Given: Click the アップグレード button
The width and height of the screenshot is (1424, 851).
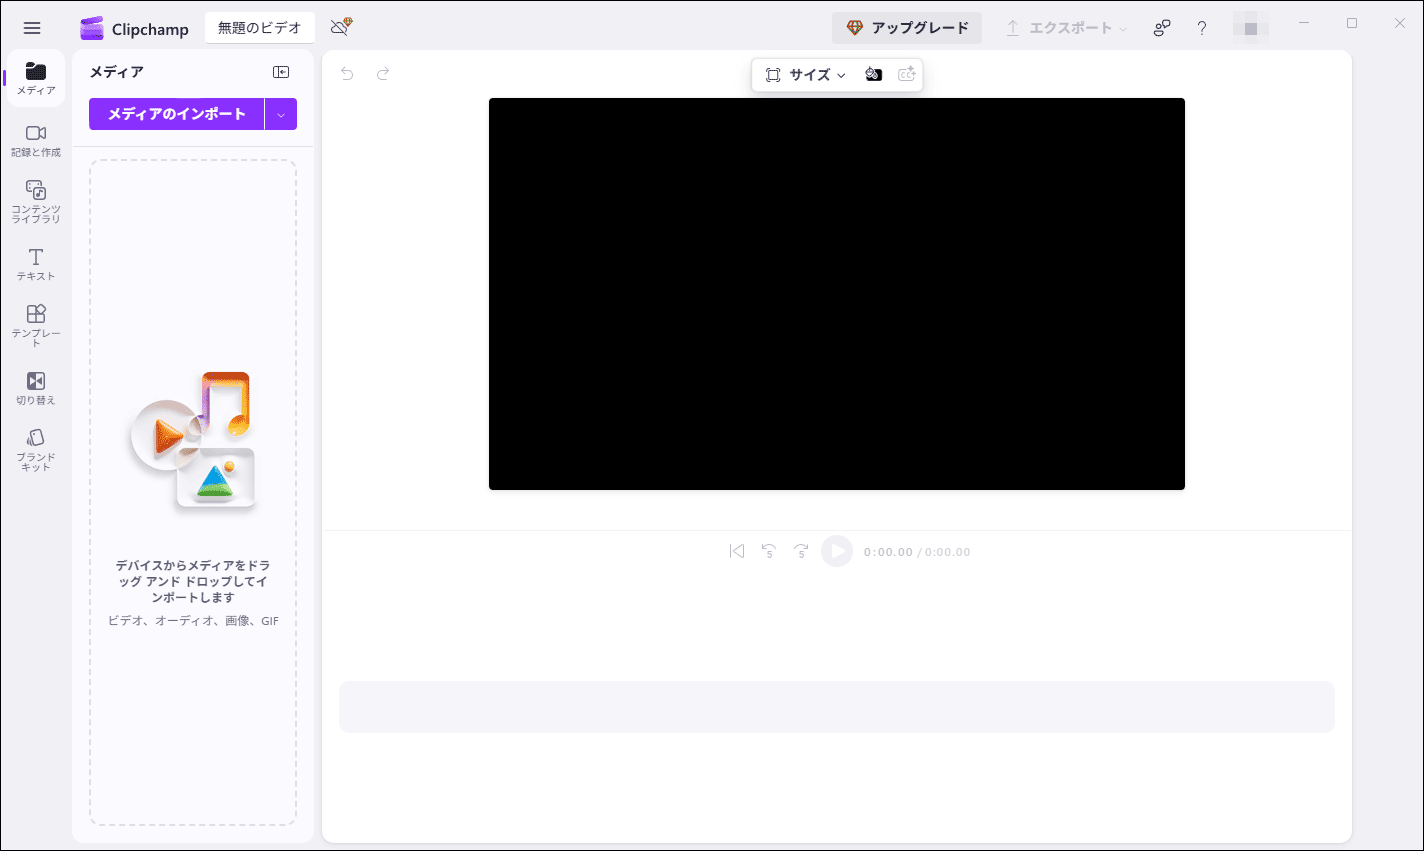Looking at the screenshot, I should tap(906, 27).
